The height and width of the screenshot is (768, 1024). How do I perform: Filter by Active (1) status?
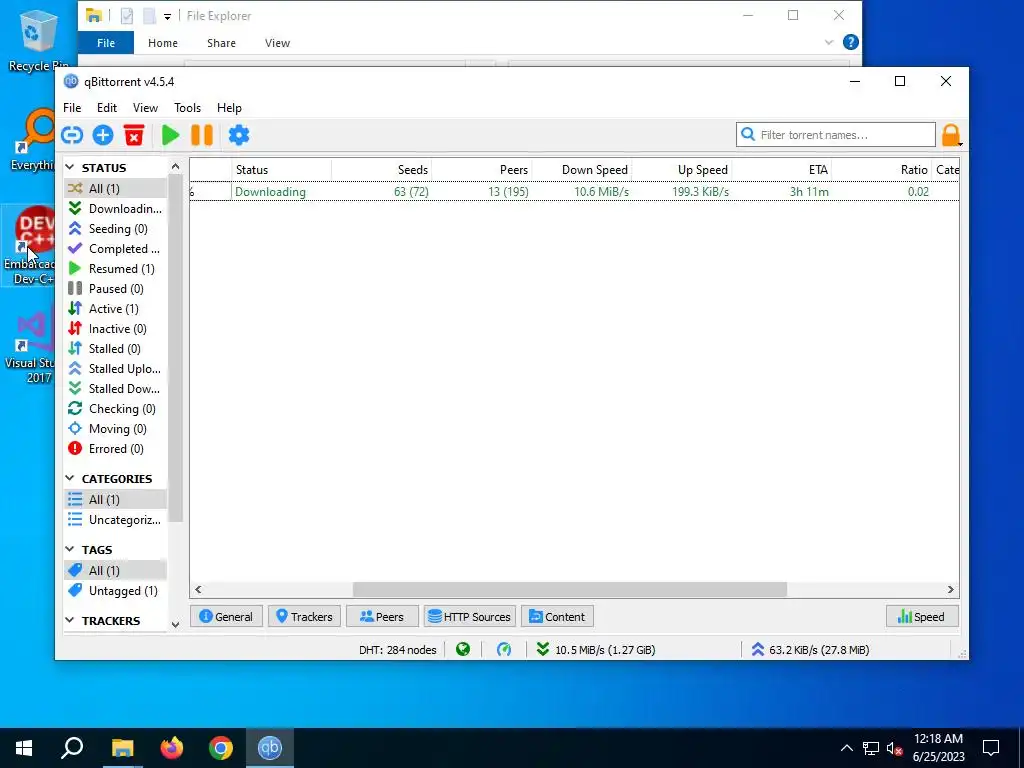click(x=115, y=308)
